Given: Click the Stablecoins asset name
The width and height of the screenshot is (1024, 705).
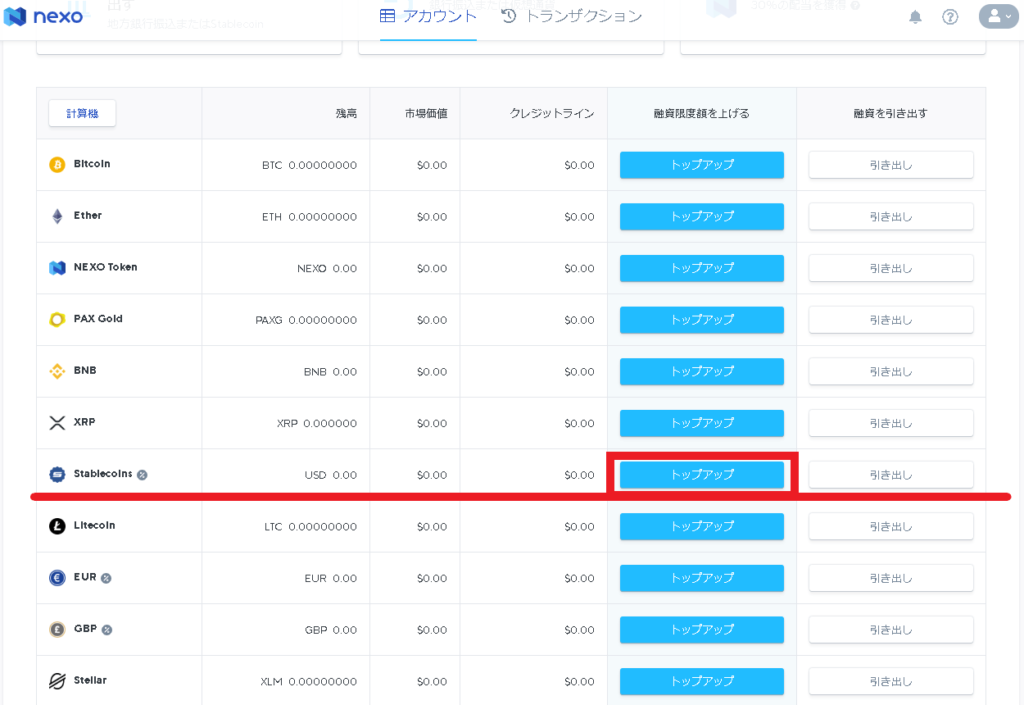Looking at the screenshot, I should point(103,474).
